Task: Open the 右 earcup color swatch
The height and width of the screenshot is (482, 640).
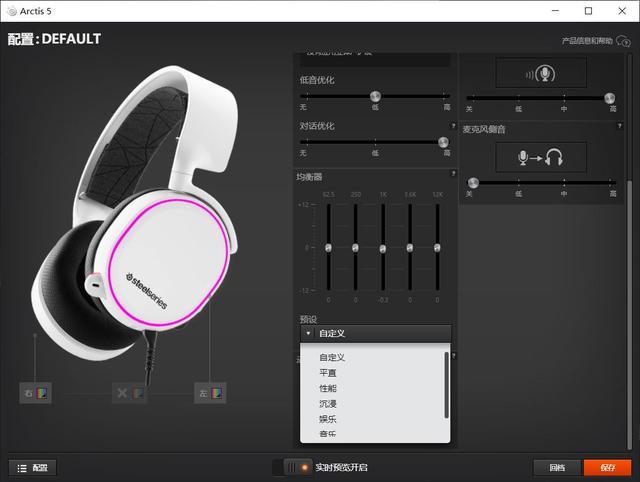Action: tap(42, 393)
